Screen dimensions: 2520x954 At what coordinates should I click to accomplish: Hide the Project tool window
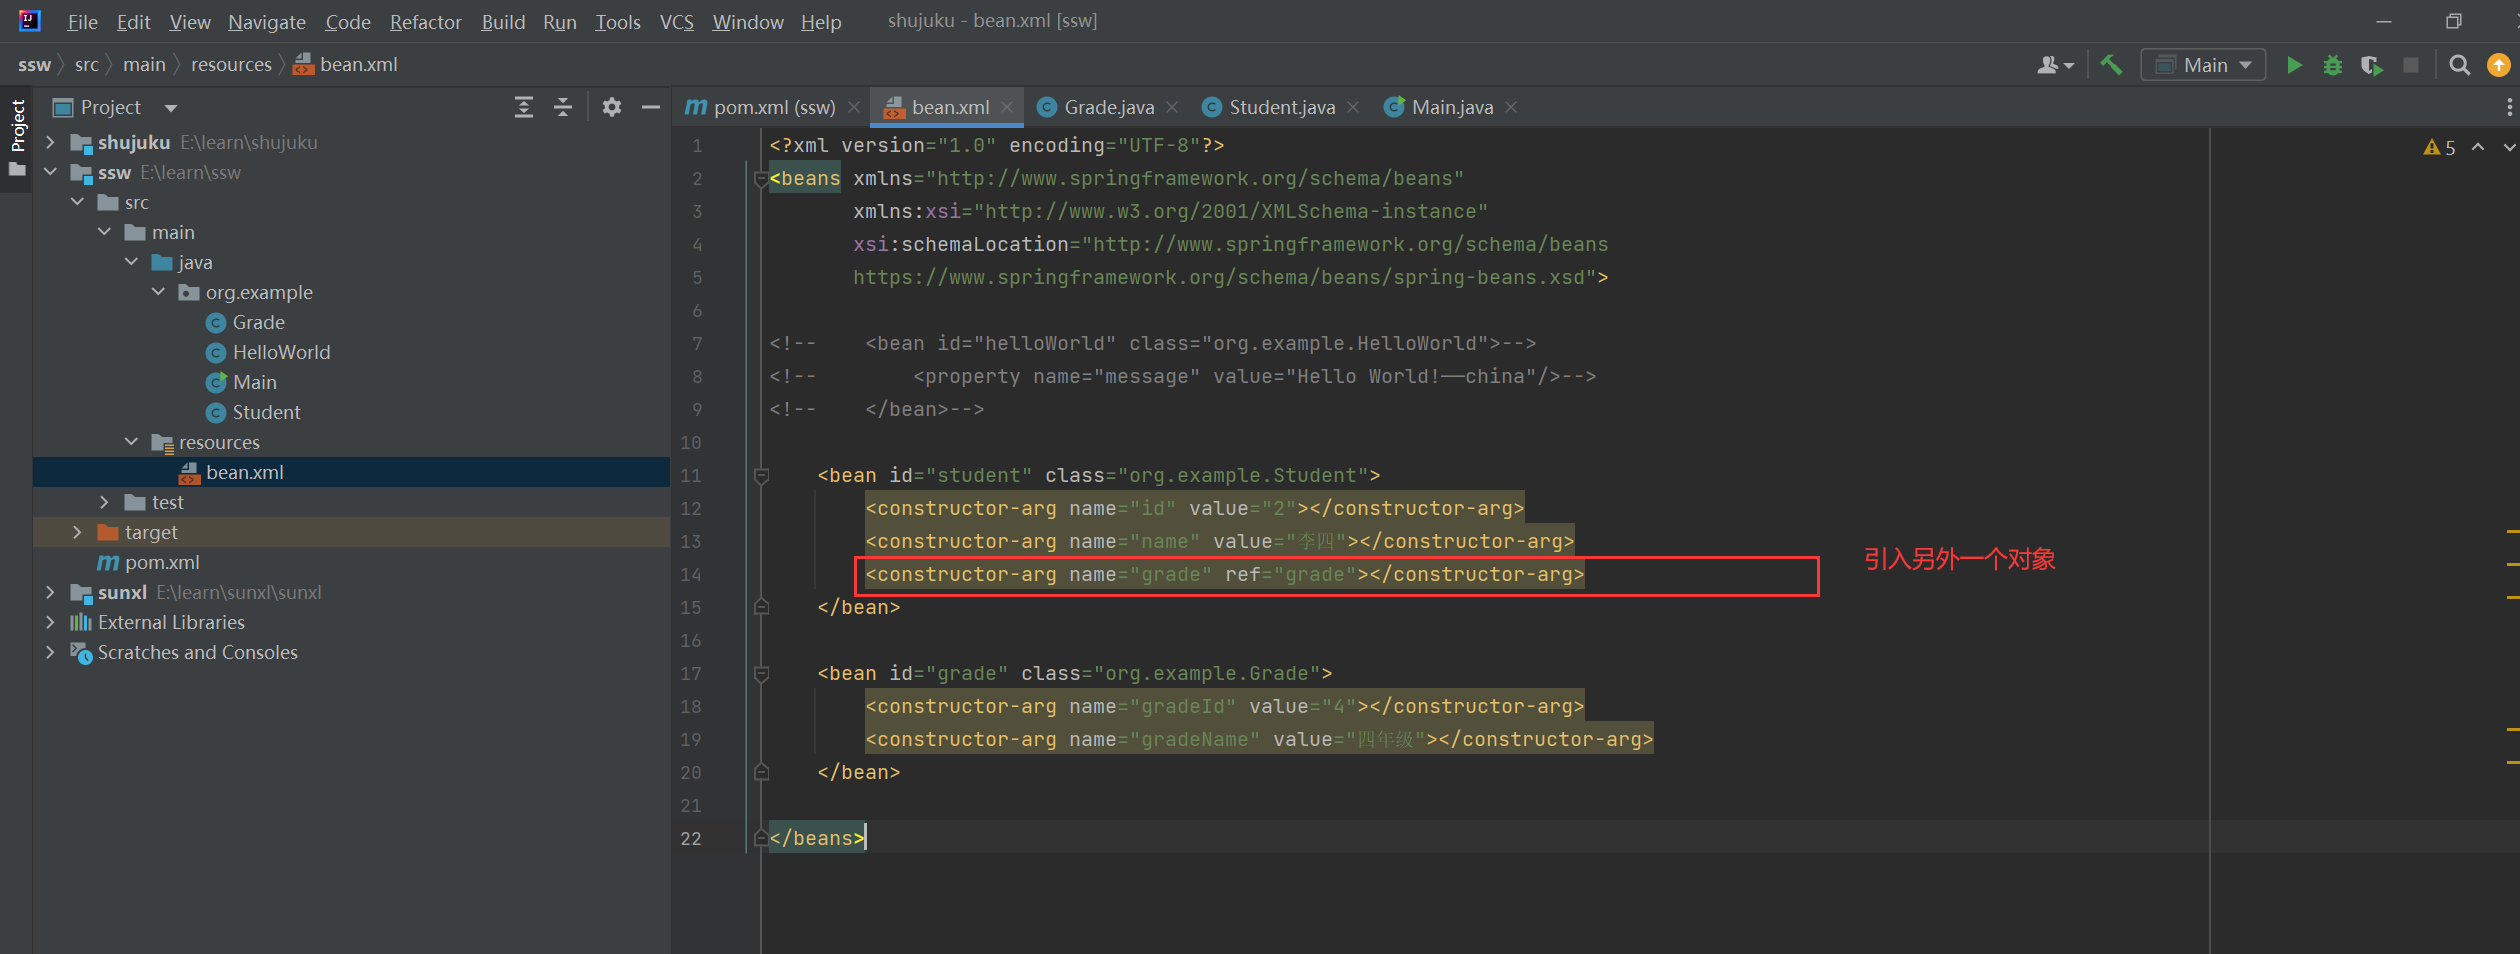[x=651, y=107]
